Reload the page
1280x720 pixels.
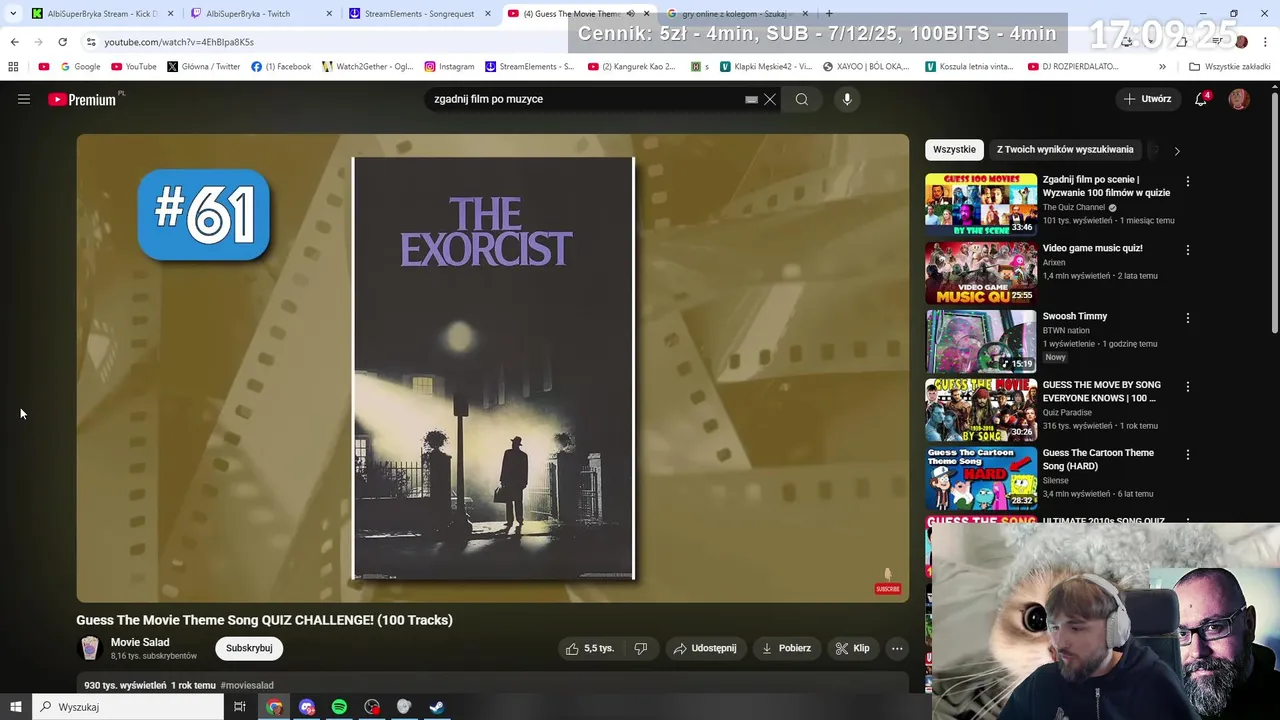pyautogui.click(x=62, y=42)
